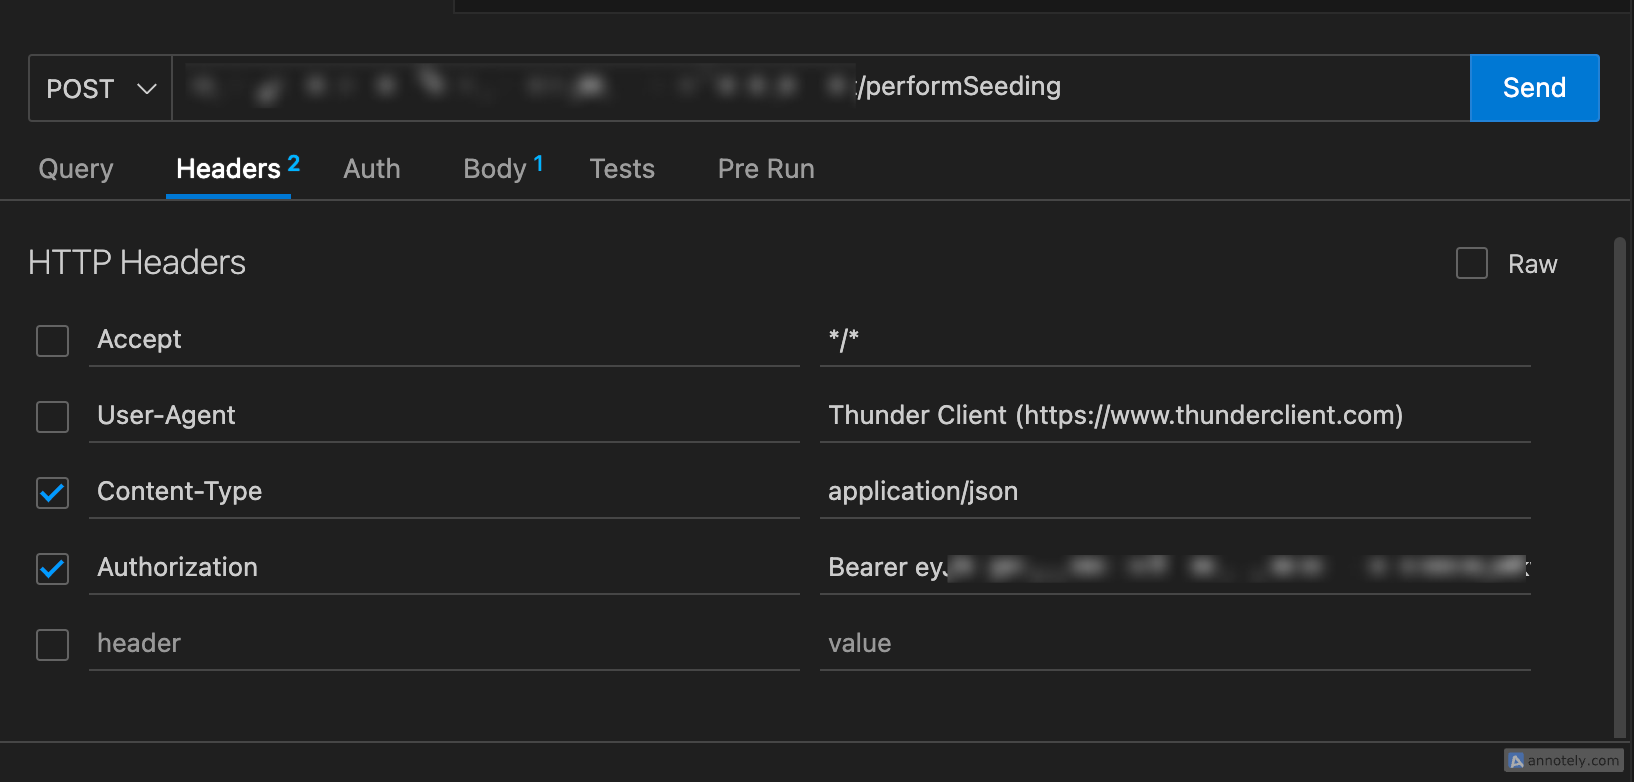Open the Auth tab
Screen dimensions: 1634x782
click(x=372, y=169)
